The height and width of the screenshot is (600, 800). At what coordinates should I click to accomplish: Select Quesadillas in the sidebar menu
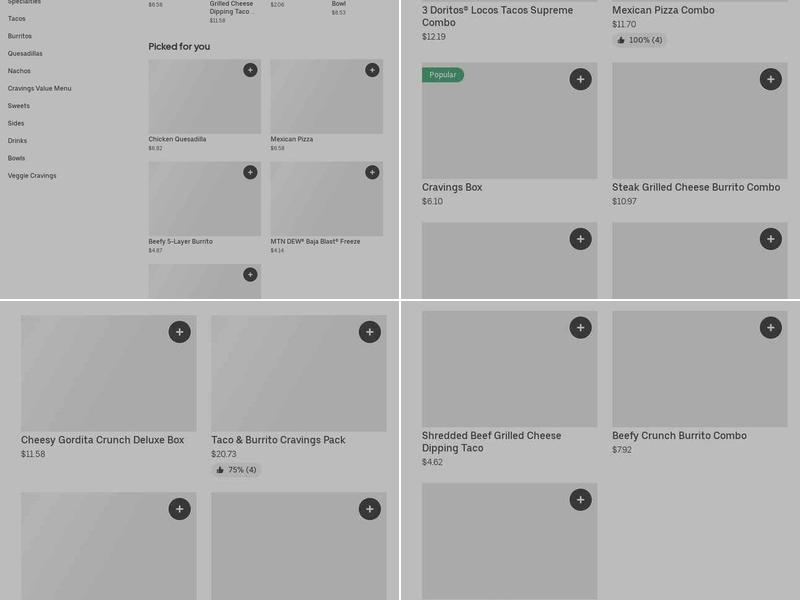pos(25,54)
